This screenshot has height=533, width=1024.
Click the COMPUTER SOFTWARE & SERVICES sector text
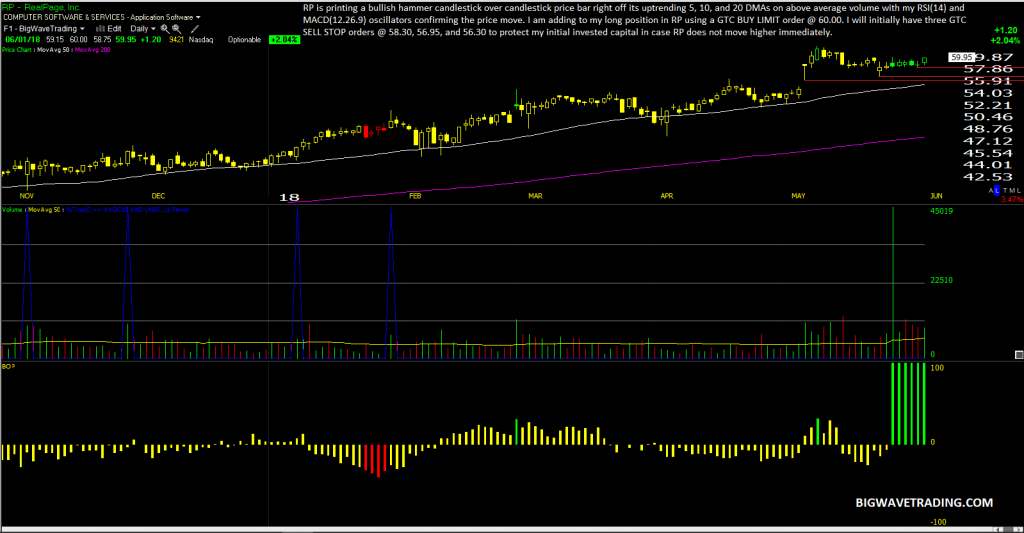[64, 17]
